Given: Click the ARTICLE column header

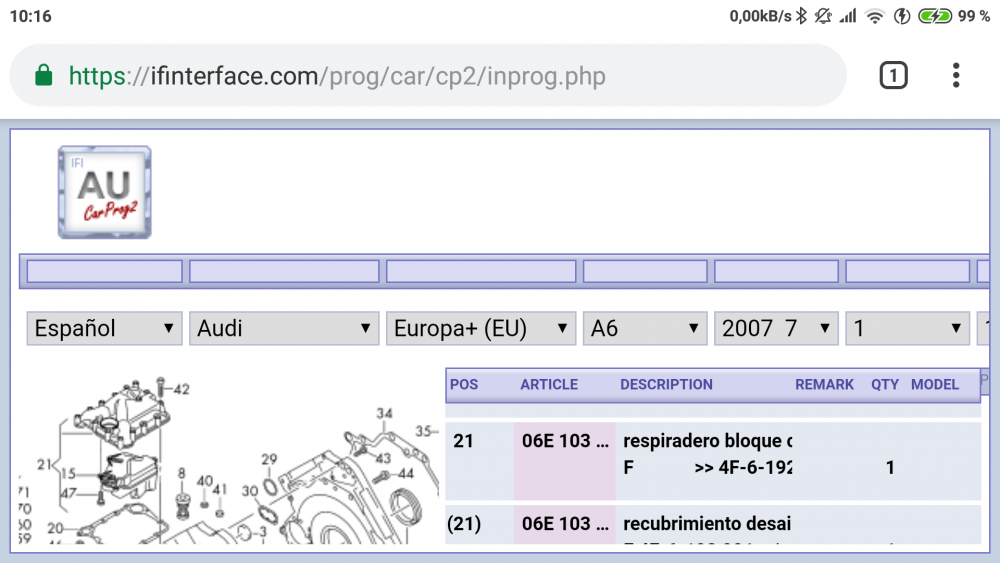Looking at the screenshot, I should pyautogui.click(x=549, y=384).
